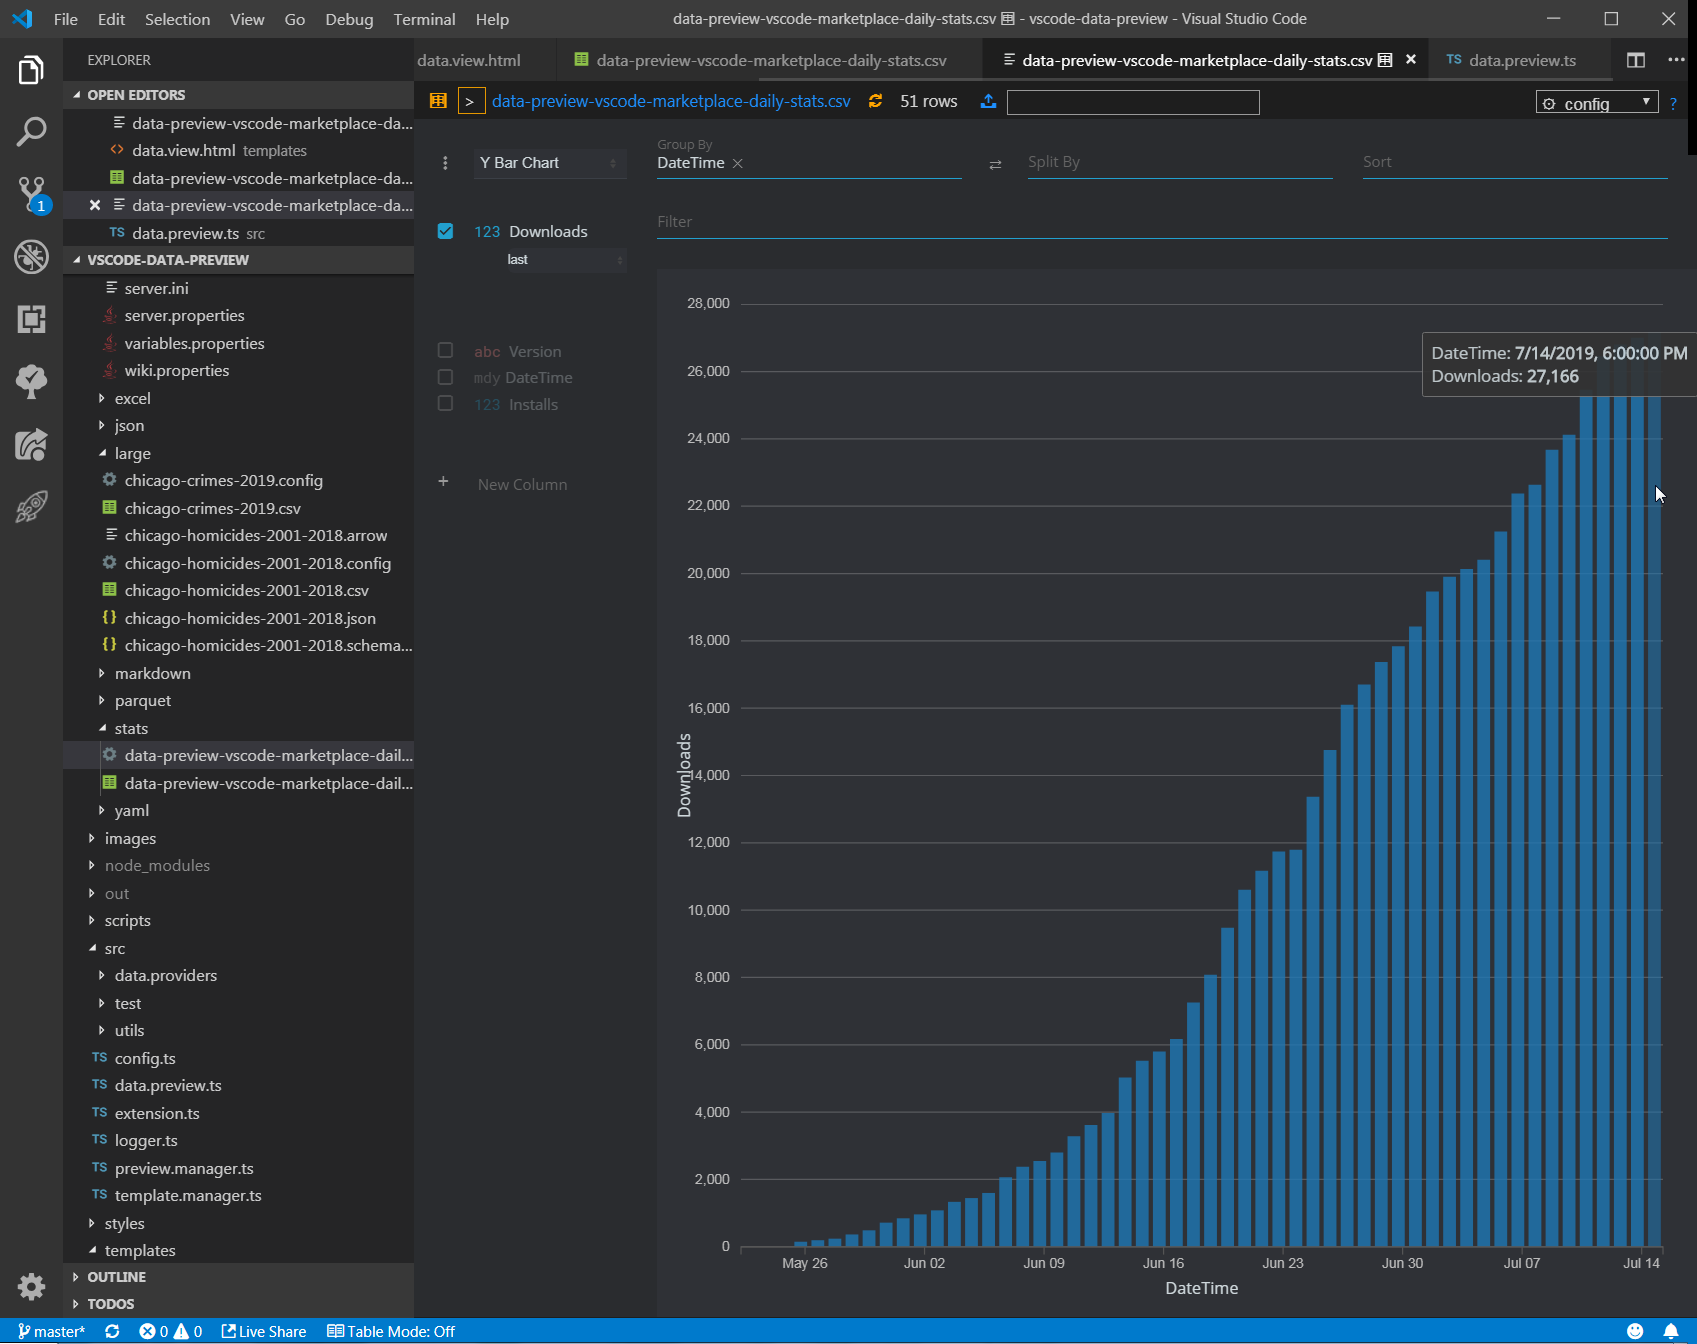Open Source Control view with badge

point(31,194)
